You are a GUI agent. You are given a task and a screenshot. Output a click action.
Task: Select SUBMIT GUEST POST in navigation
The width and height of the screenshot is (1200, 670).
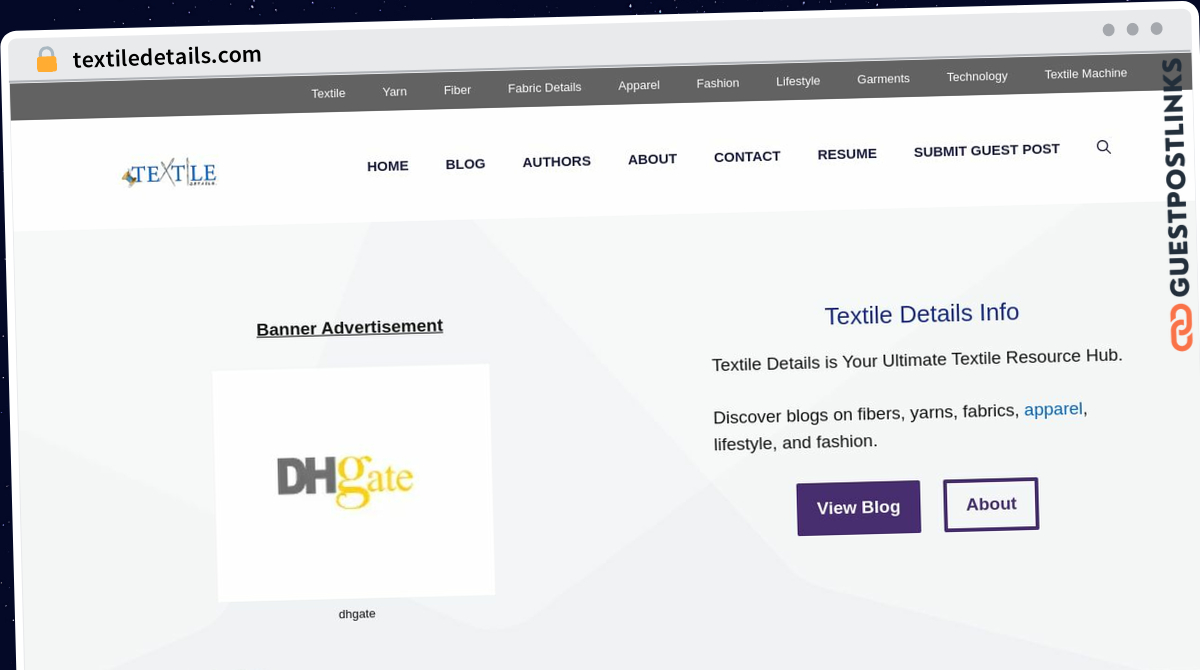986,151
